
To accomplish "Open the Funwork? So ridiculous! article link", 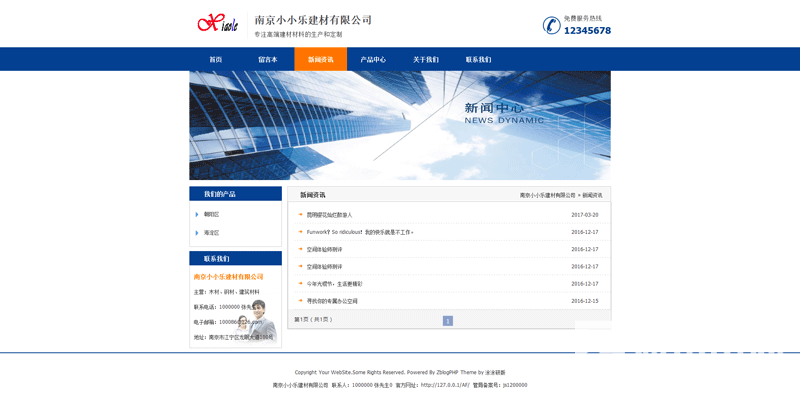I will (x=360, y=232).
